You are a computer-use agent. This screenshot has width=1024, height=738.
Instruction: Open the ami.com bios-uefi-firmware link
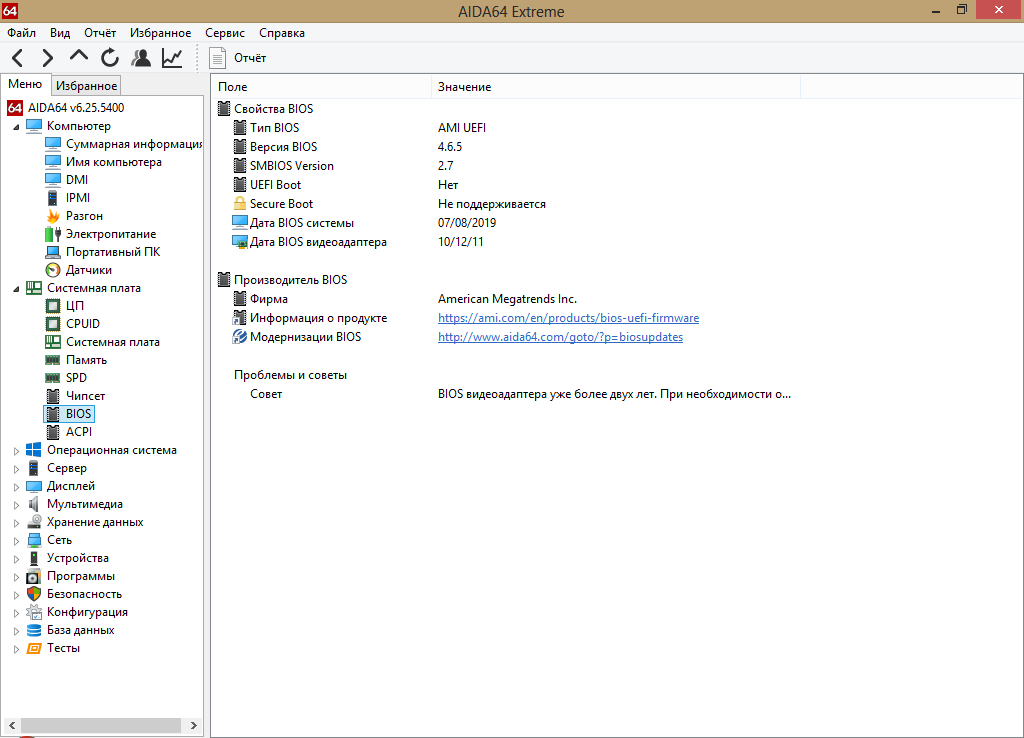(568, 318)
